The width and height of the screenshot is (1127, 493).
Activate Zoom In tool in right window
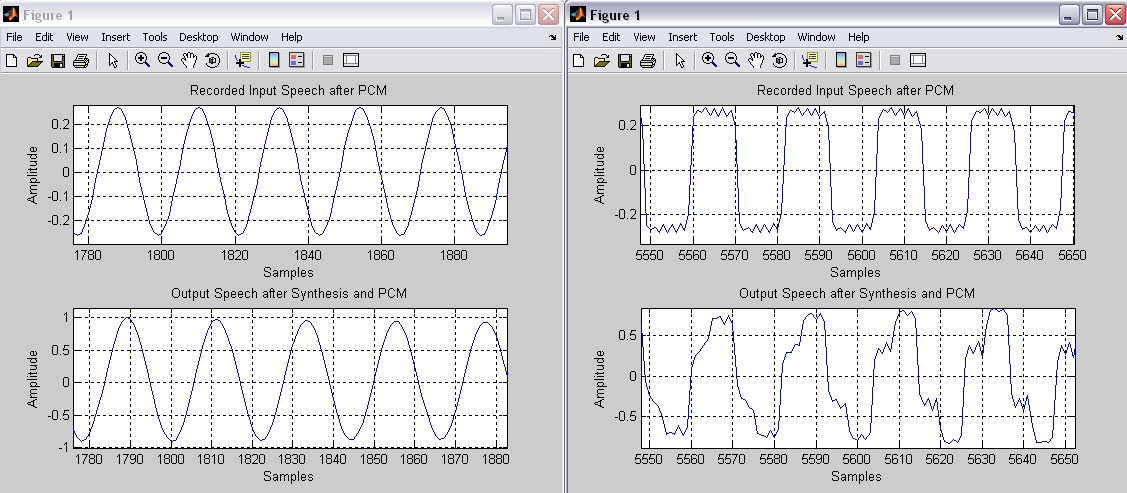(709, 60)
